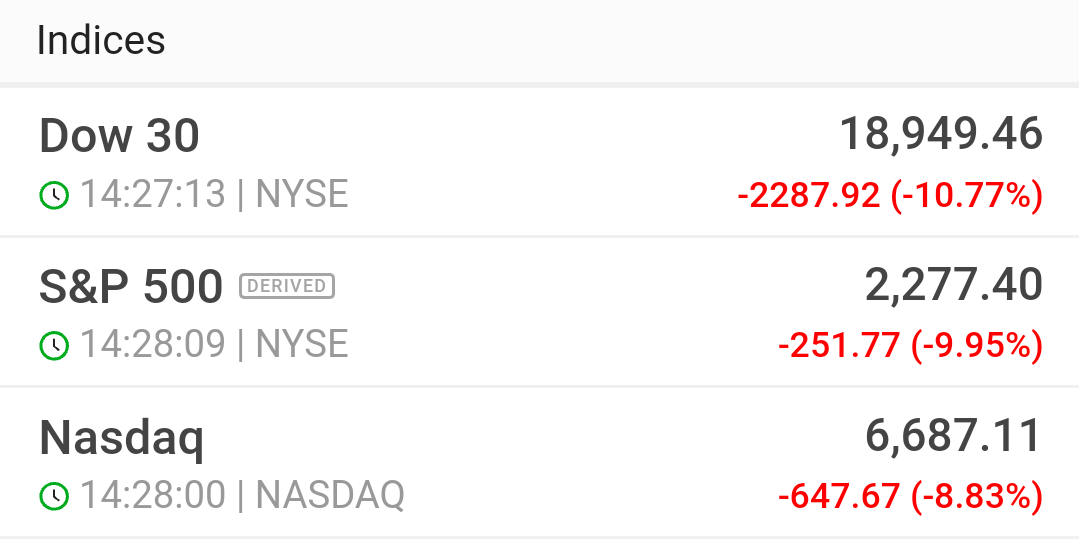Viewport: 1079px width, 539px height.
Task: Click the NYSE label in S&P 500 row
Action: tap(301, 344)
